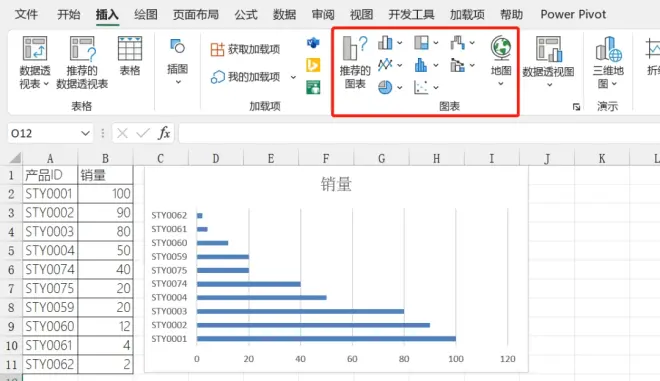
Task: Expand hierarchy chart dropdown arrow
Action: 436,43
